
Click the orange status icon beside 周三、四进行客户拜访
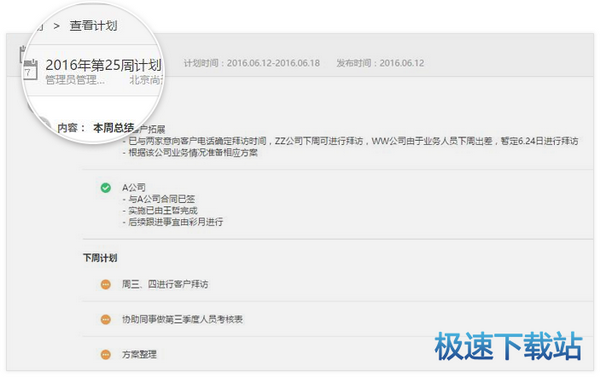click(106, 285)
